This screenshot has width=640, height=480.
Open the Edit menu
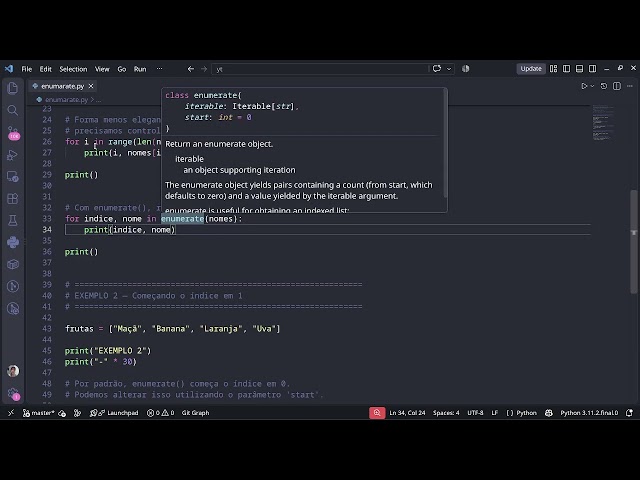click(45, 69)
